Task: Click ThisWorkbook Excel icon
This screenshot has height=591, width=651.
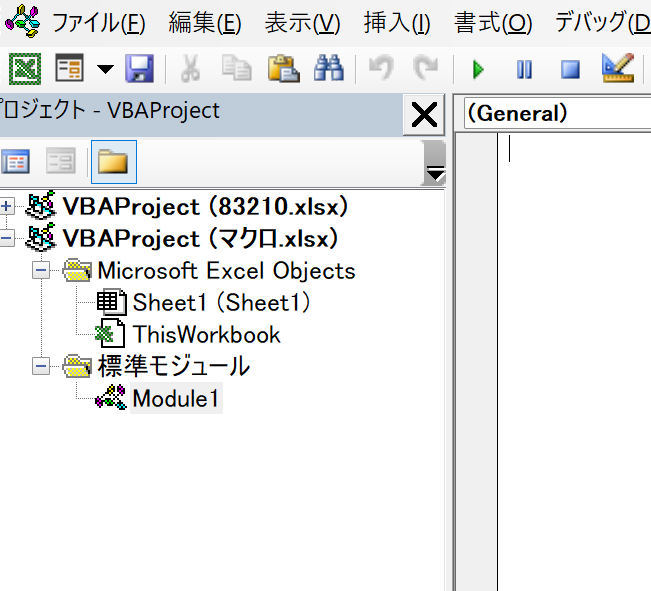Action: (x=110, y=333)
